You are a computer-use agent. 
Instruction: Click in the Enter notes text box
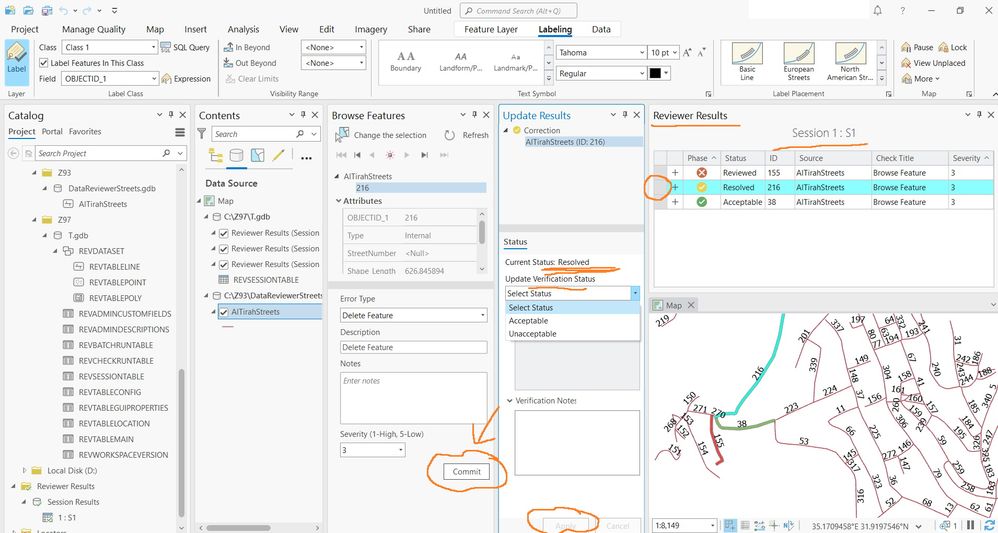[414, 398]
